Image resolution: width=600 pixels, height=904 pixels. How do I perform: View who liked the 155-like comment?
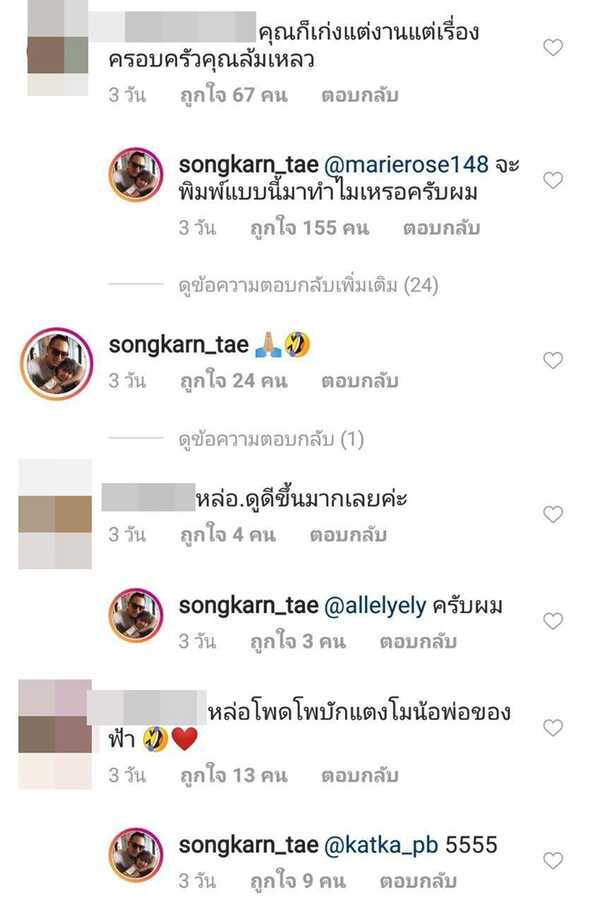309,228
